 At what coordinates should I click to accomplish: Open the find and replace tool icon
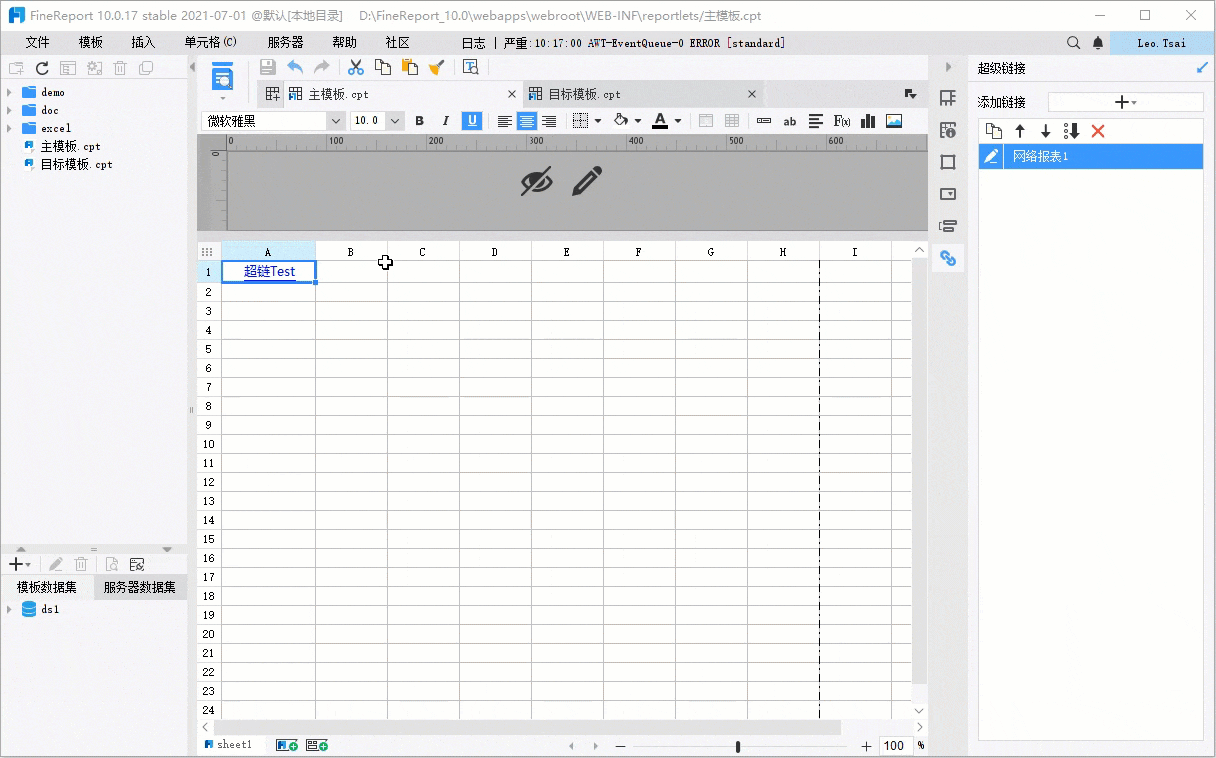pyautogui.click(x=470, y=67)
